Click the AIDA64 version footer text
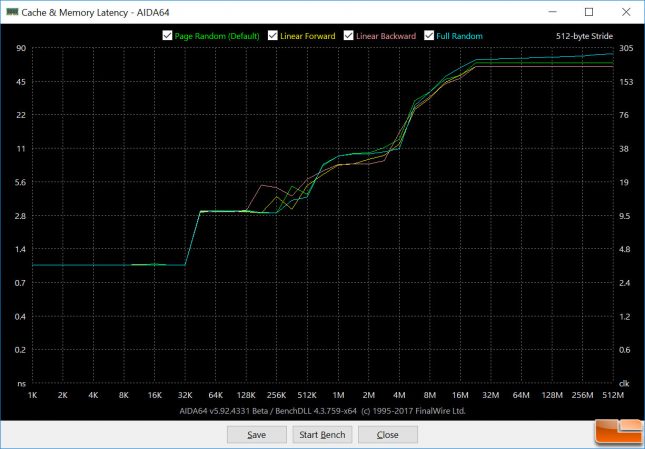The height and width of the screenshot is (449, 645). point(322,411)
